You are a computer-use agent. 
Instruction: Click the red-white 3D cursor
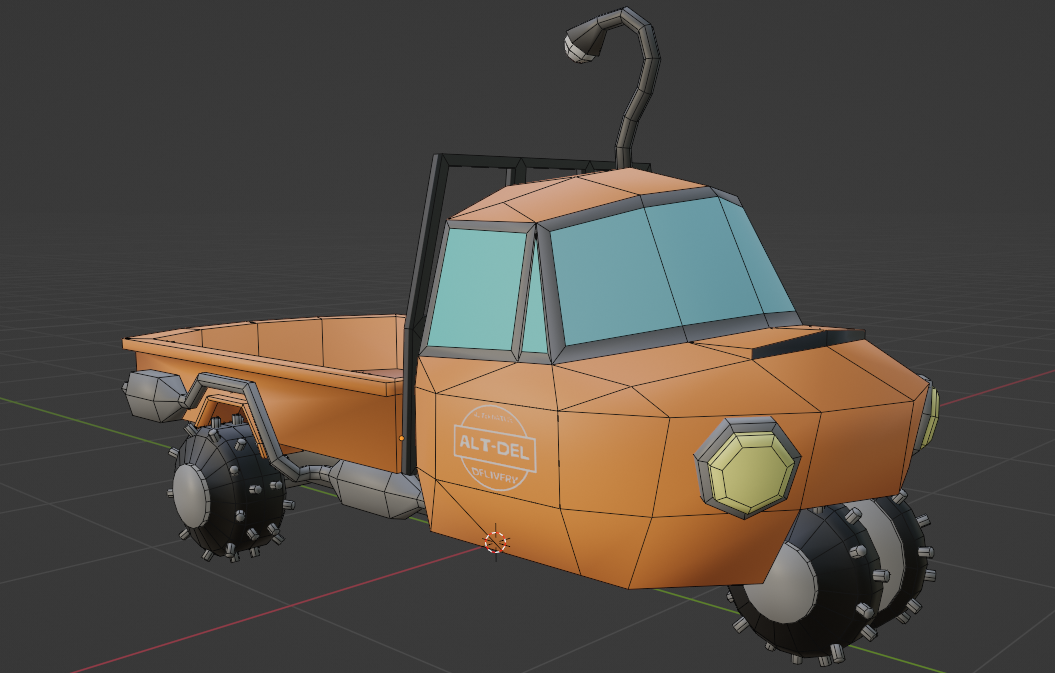tap(496, 542)
